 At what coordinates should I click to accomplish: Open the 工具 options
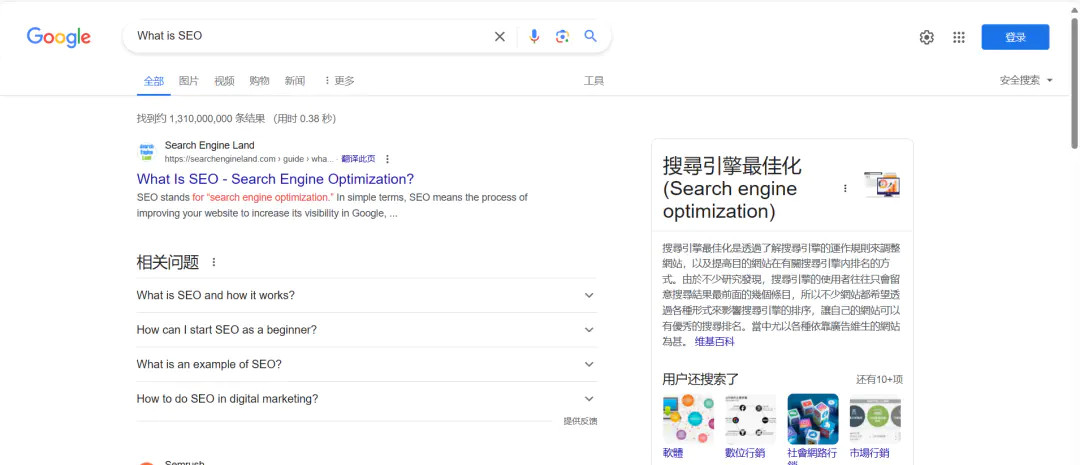click(x=594, y=81)
